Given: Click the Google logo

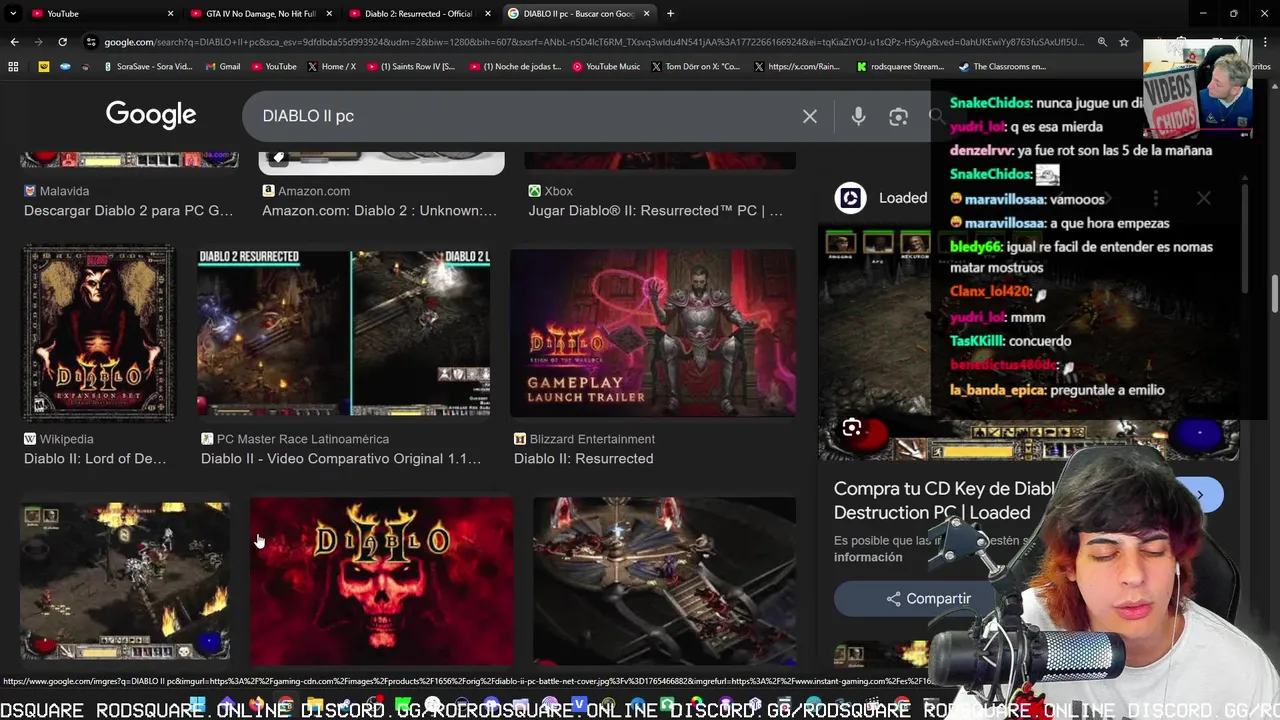Looking at the screenshot, I should click(151, 115).
